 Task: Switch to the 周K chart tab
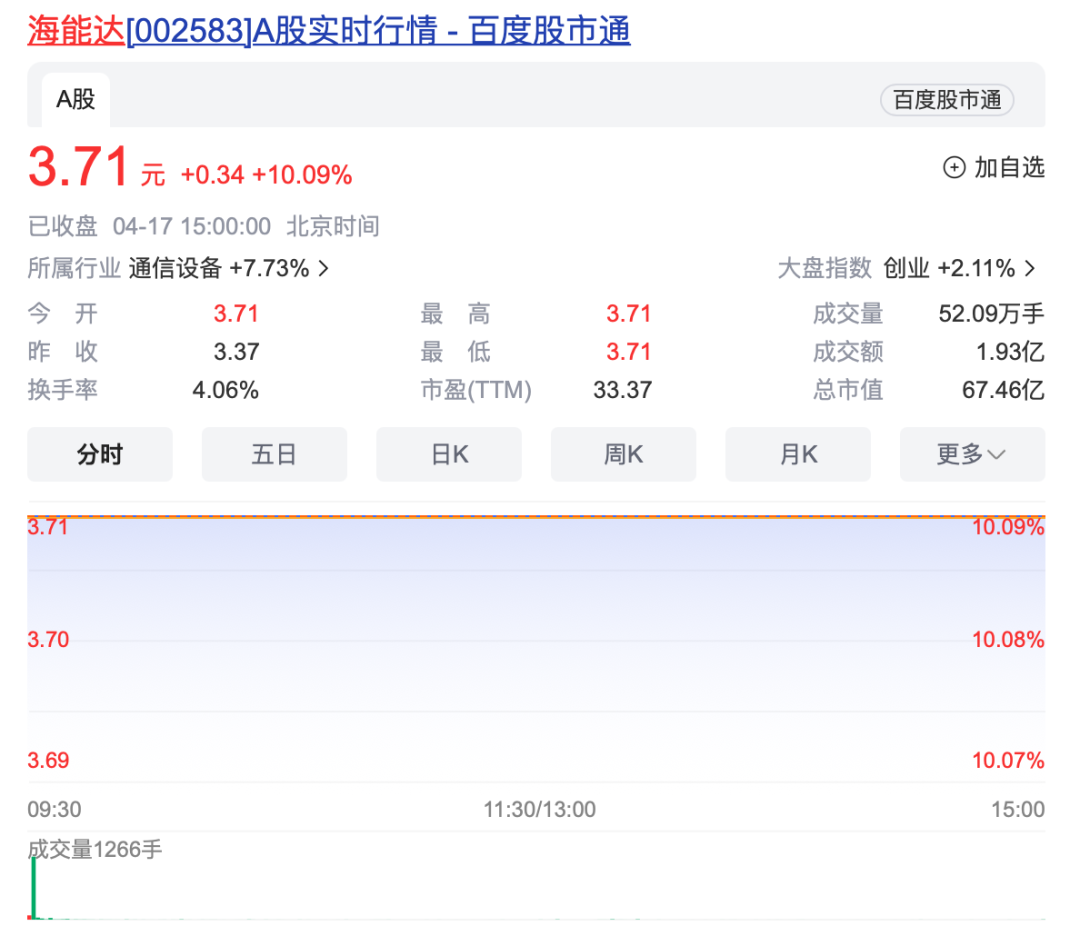623,455
